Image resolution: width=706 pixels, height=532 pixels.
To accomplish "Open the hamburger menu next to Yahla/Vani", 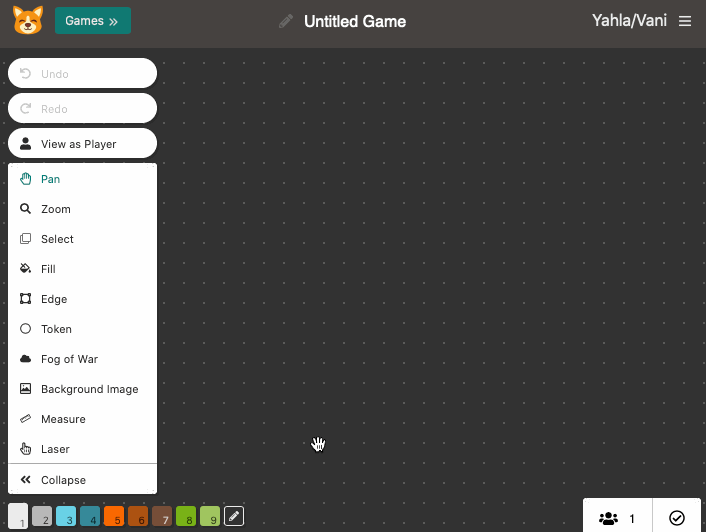I will click(x=685, y=21).
